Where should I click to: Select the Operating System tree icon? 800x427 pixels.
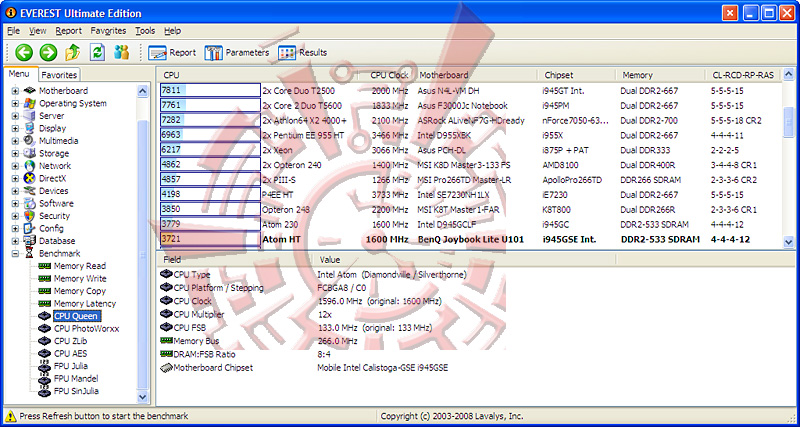[30, 103]
